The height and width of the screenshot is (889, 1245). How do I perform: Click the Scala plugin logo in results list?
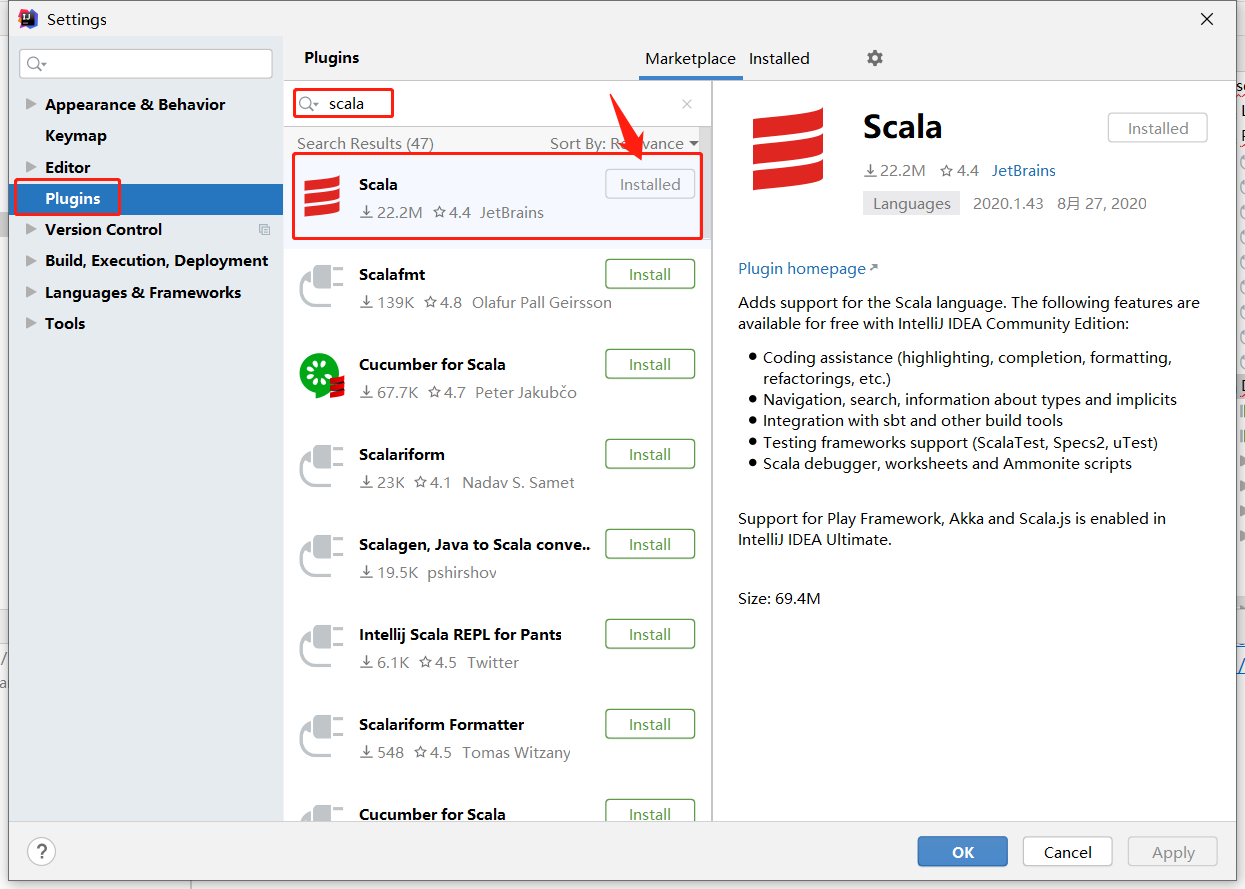pyautogui.click(x=322, y=196)
